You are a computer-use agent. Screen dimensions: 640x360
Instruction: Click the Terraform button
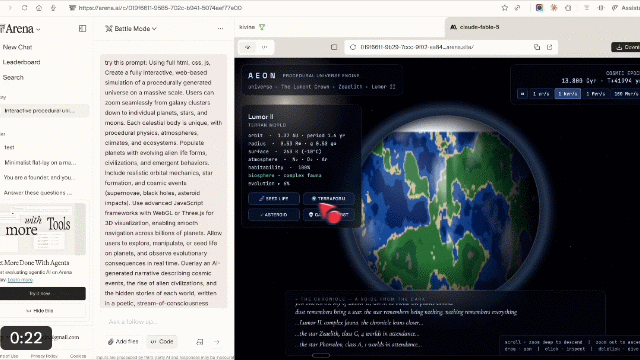tap(328, 198)
